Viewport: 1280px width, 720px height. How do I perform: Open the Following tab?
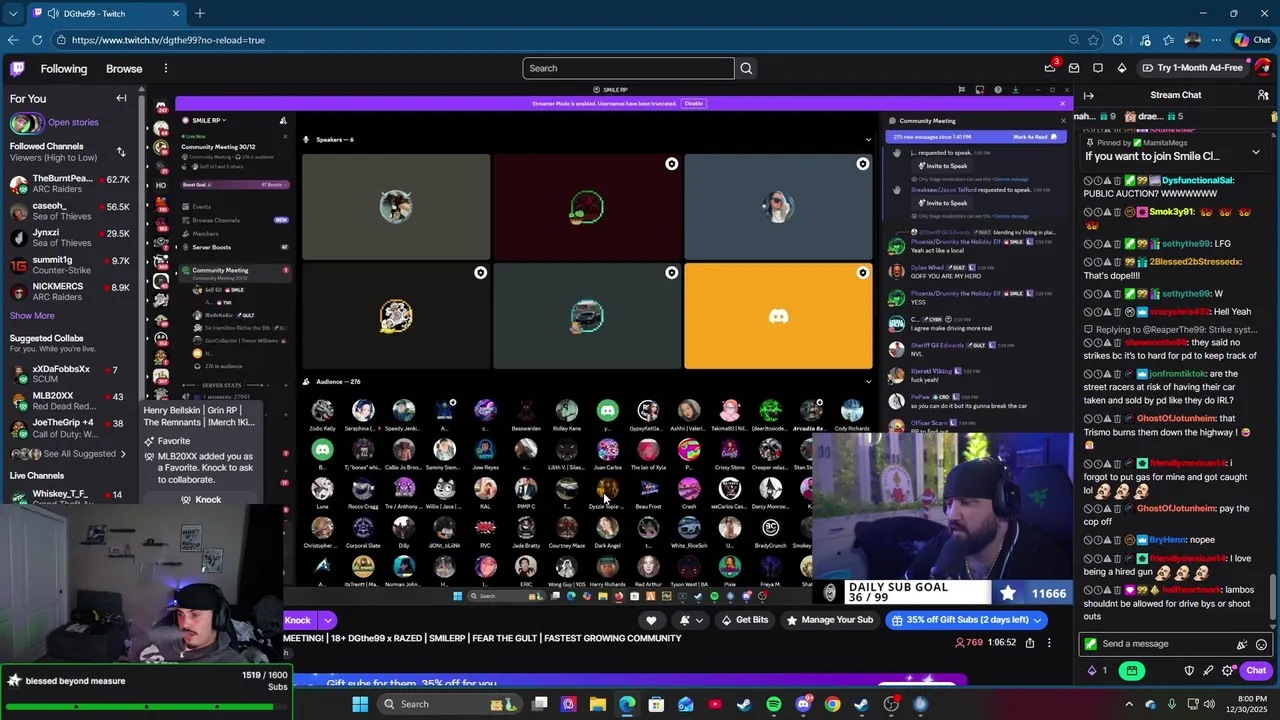click(x=64, y=69)
